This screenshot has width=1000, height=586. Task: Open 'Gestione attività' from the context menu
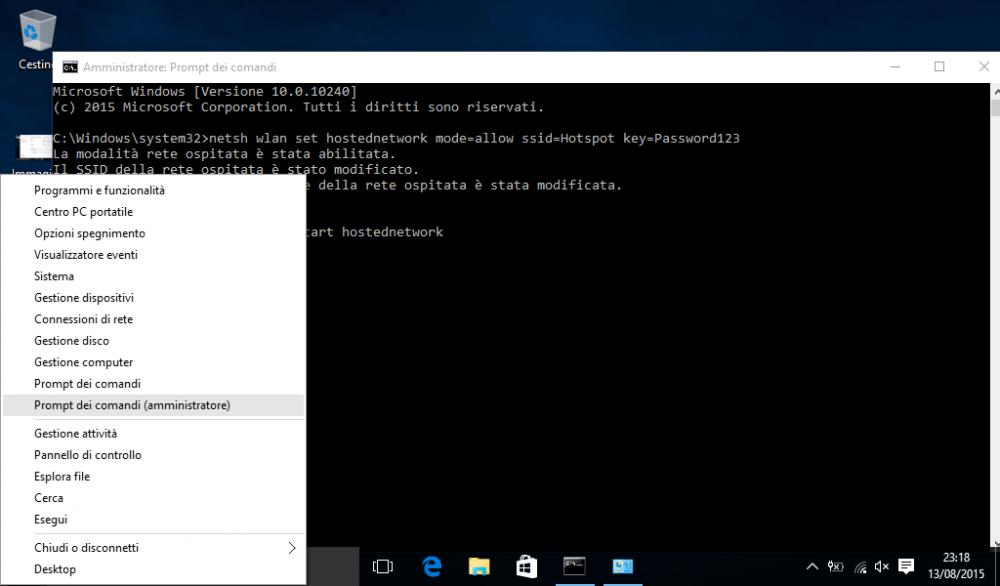[75, 433]
